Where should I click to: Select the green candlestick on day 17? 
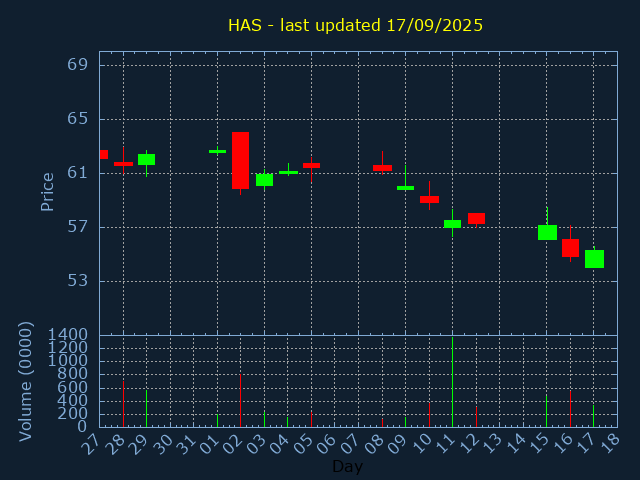point(594,259)
